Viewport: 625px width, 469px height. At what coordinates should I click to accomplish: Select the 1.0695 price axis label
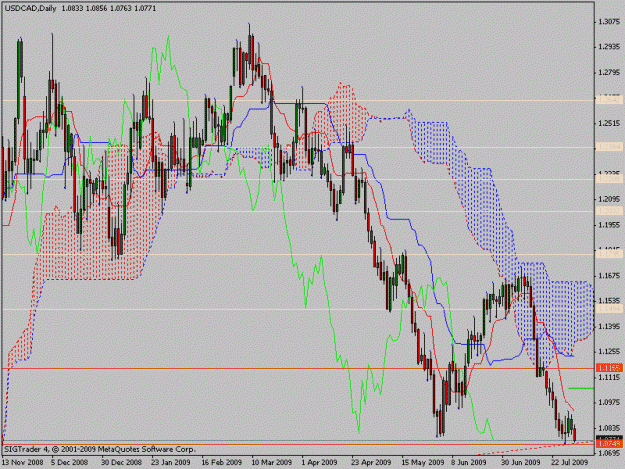point(609,453)
